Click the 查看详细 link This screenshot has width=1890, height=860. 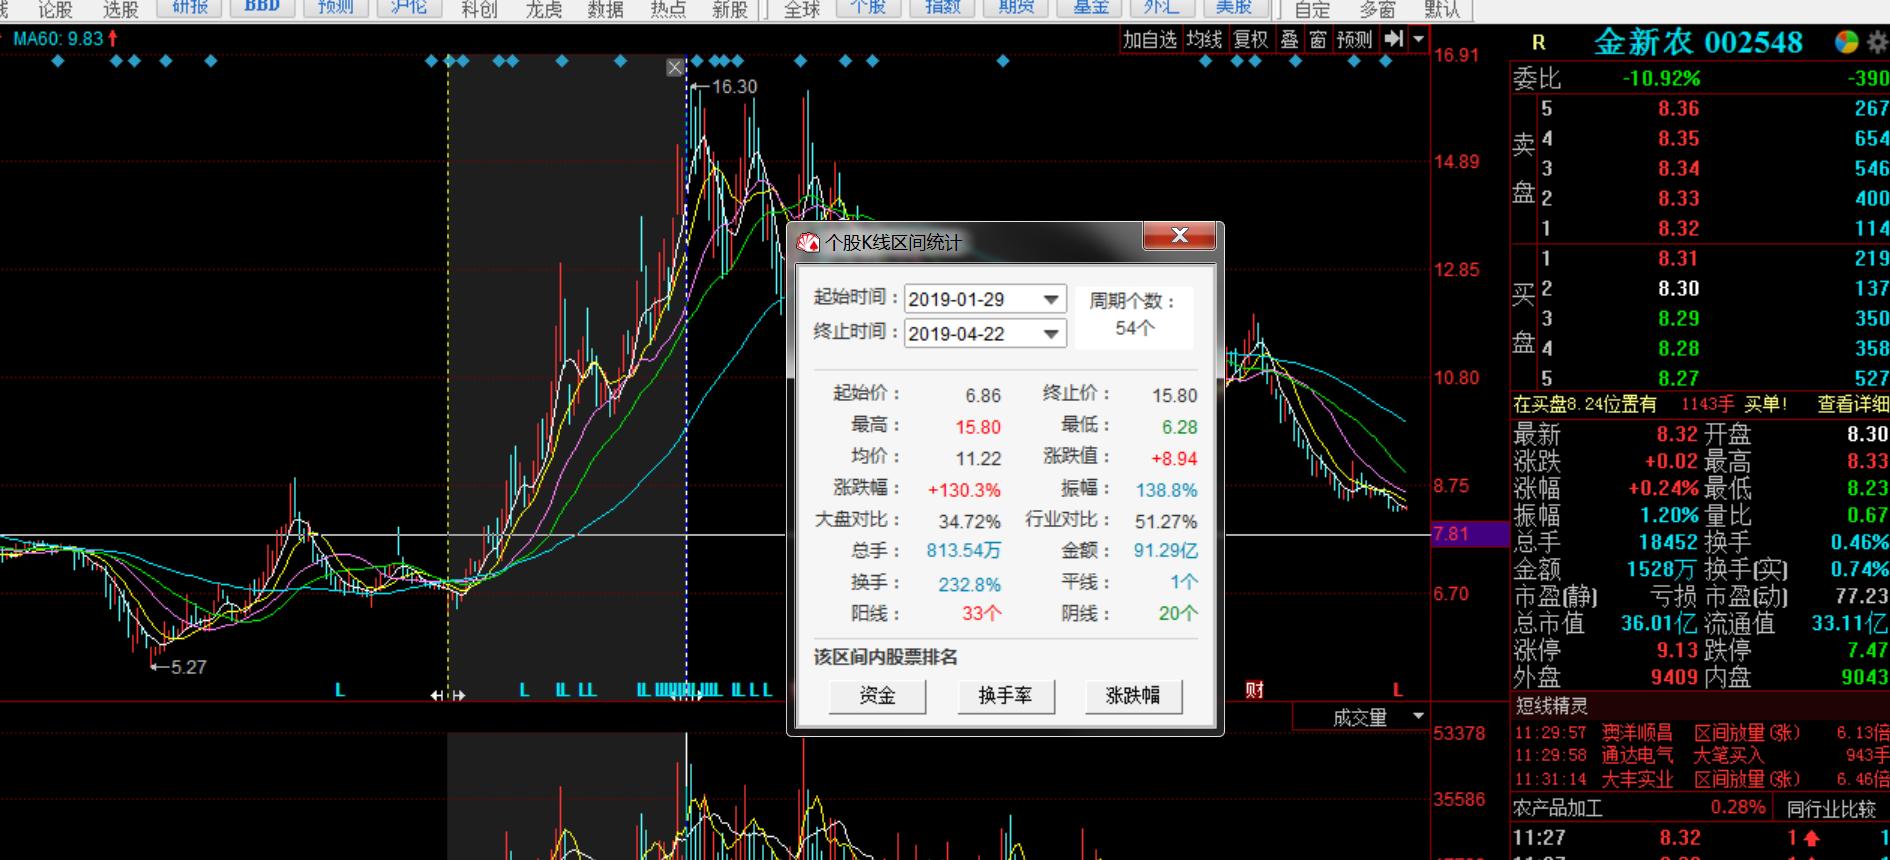[1852, 404]
